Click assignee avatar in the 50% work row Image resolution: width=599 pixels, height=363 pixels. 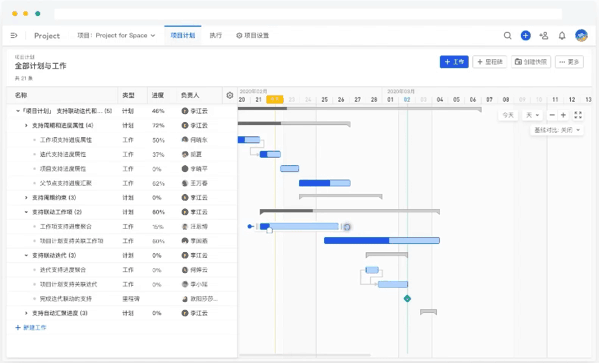pos(185,140)
